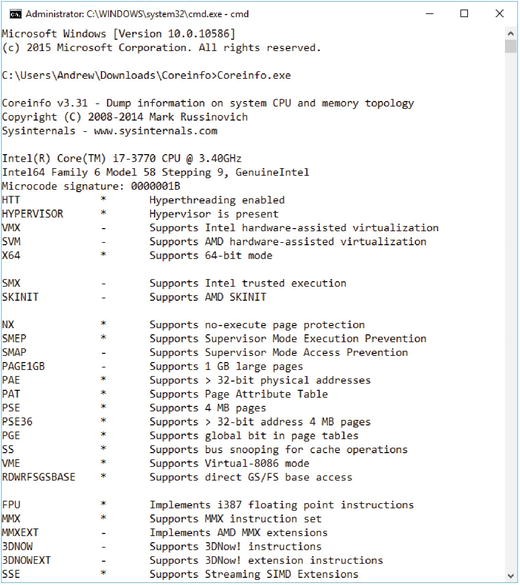The height and width of the screenshot is (585, 520).
Task: Click the empty scrollbar track below thumb
Action: coord(511,312)
